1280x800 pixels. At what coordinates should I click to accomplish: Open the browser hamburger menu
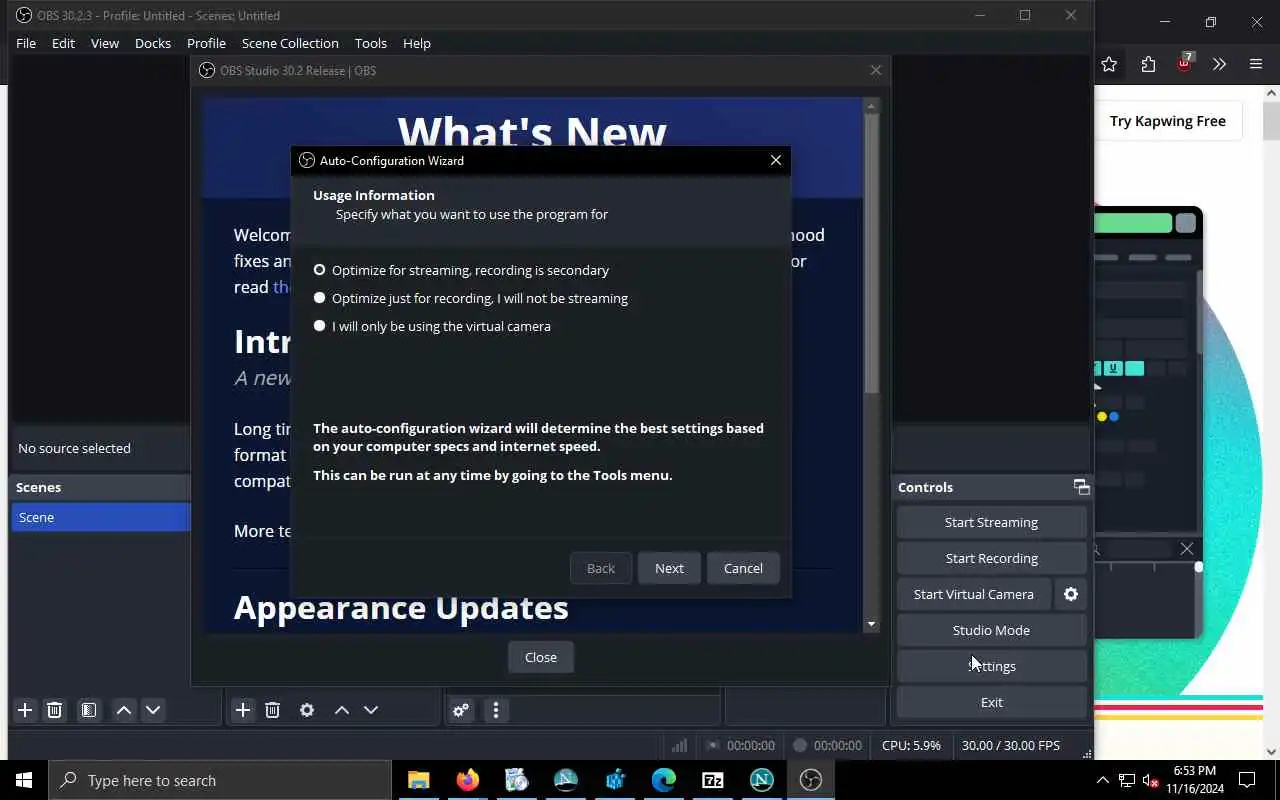point(1256,64)
